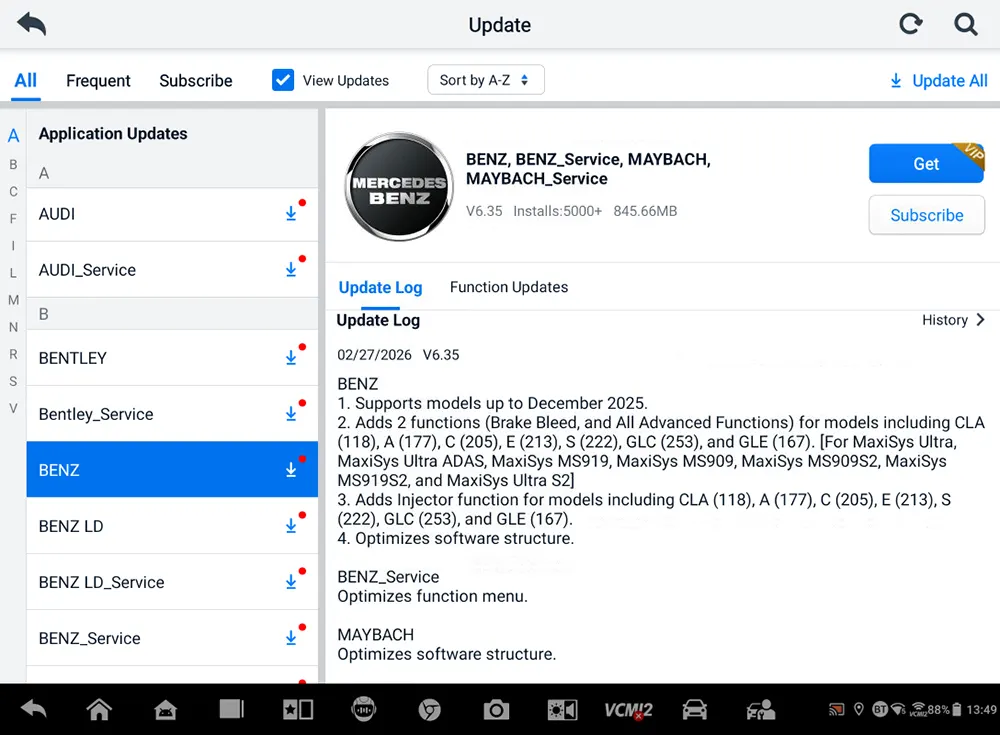Viewport: 1000px width, 735px height.
Task: Download the AUDI_Service update
Action: click(x=291, y=270)
